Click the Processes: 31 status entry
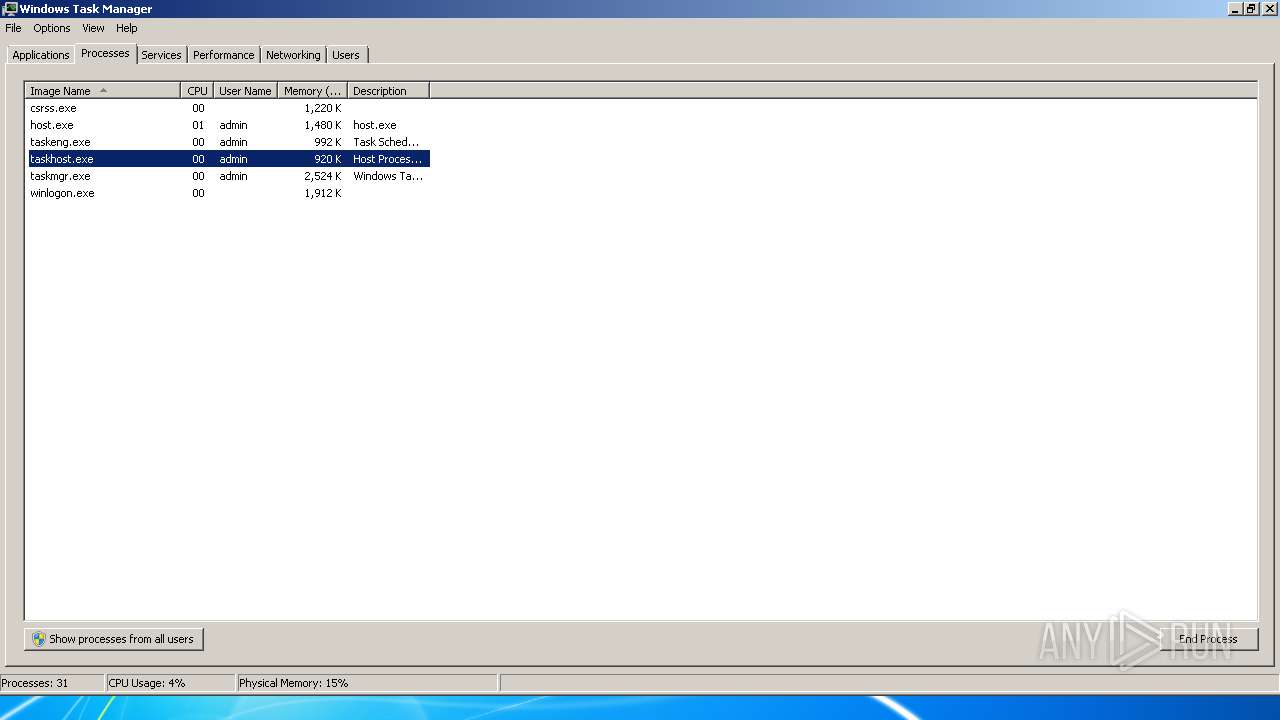This screenshot has width=1280, height=720. [52, 683]
